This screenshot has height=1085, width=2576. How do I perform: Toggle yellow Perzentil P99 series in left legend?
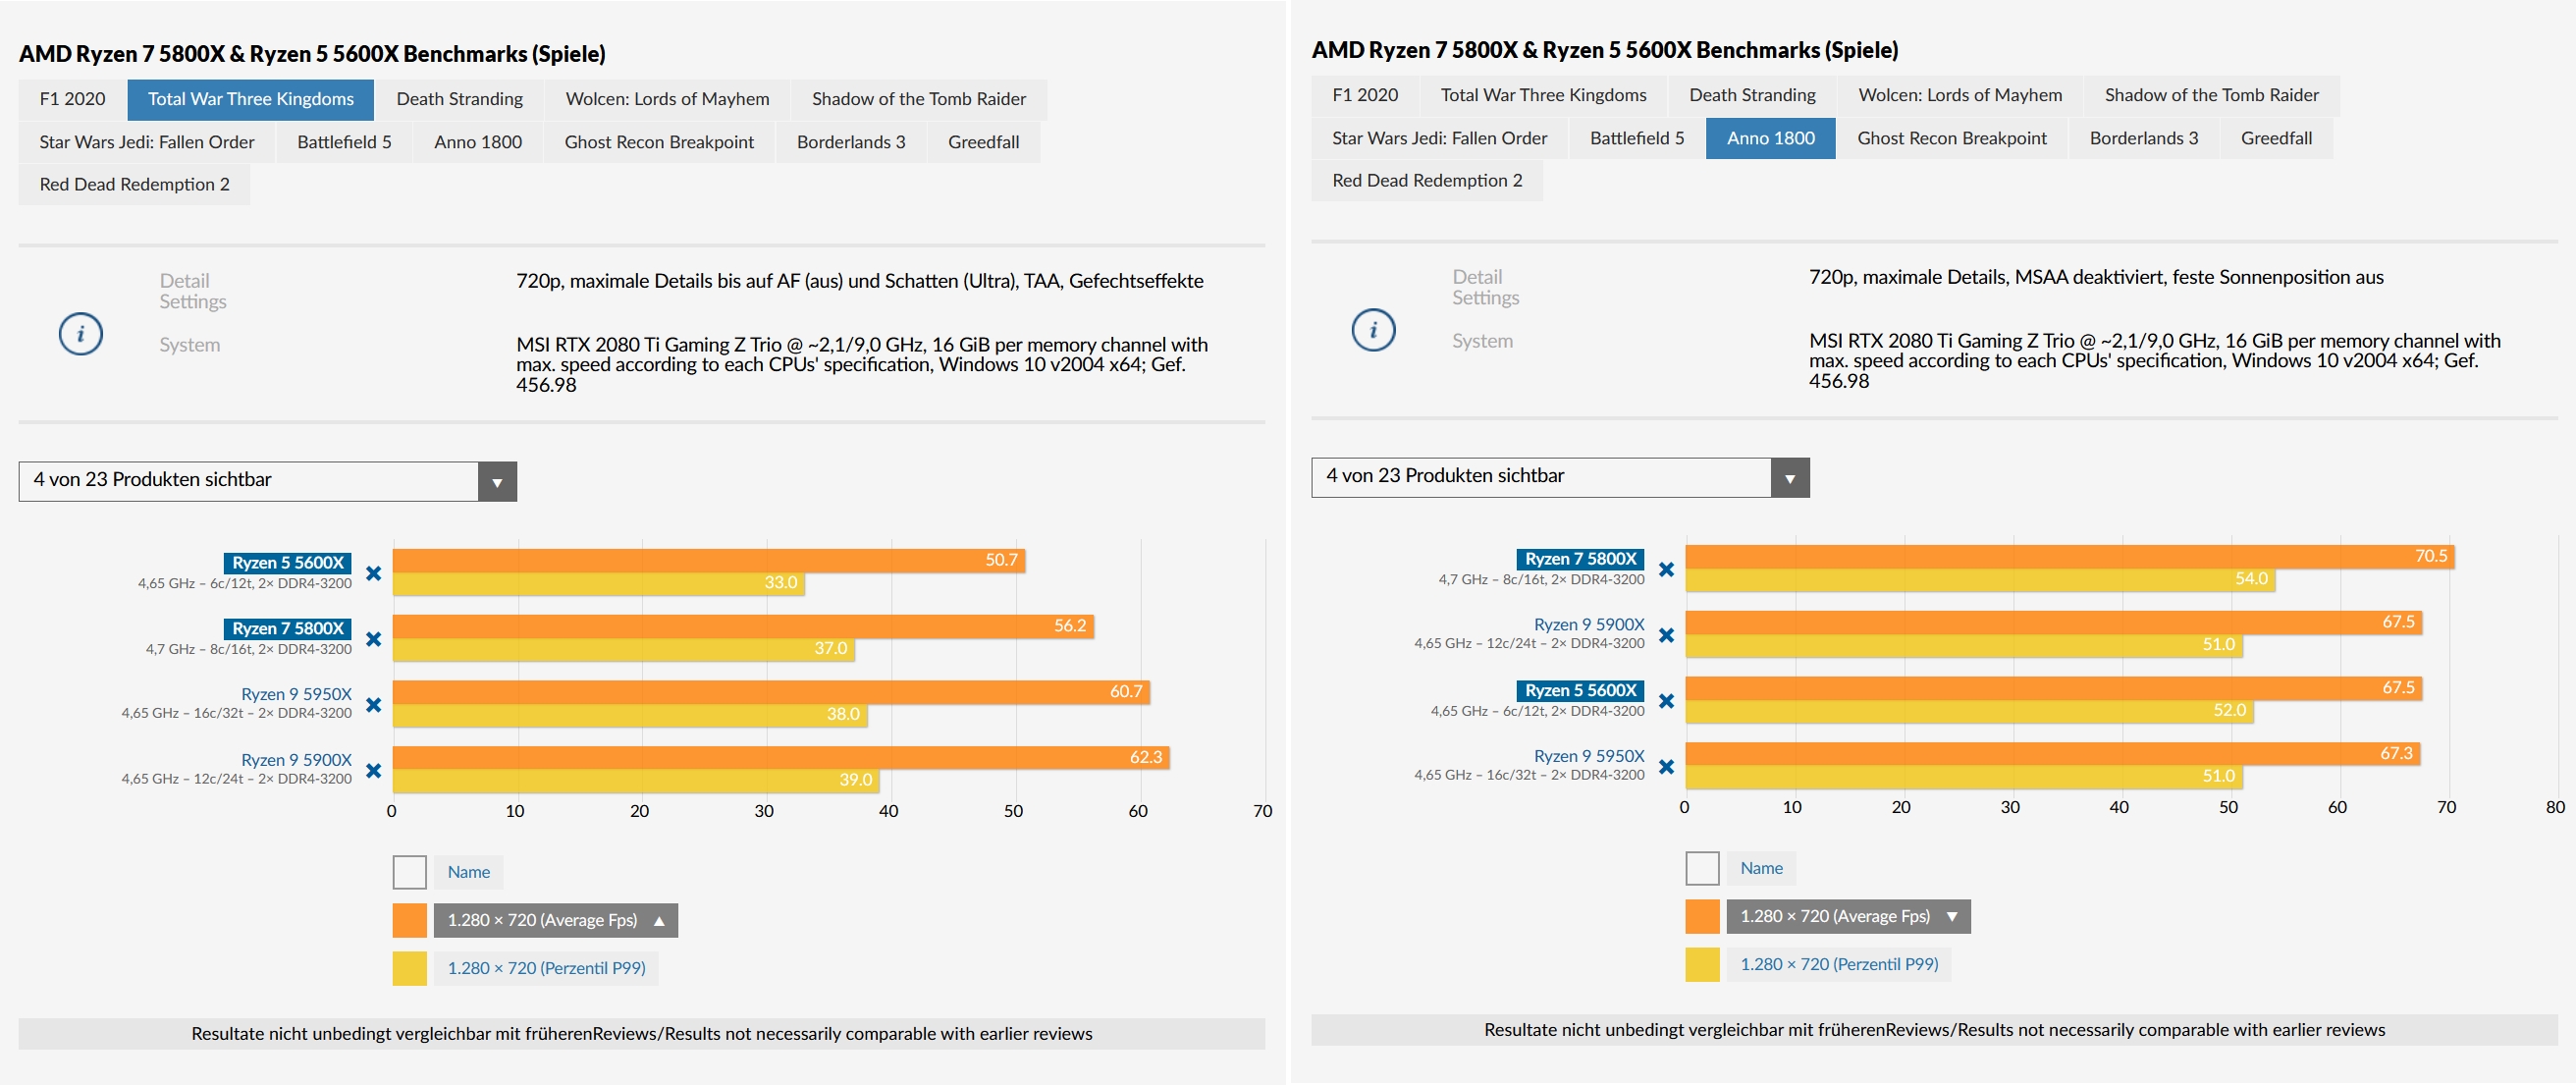409,968
